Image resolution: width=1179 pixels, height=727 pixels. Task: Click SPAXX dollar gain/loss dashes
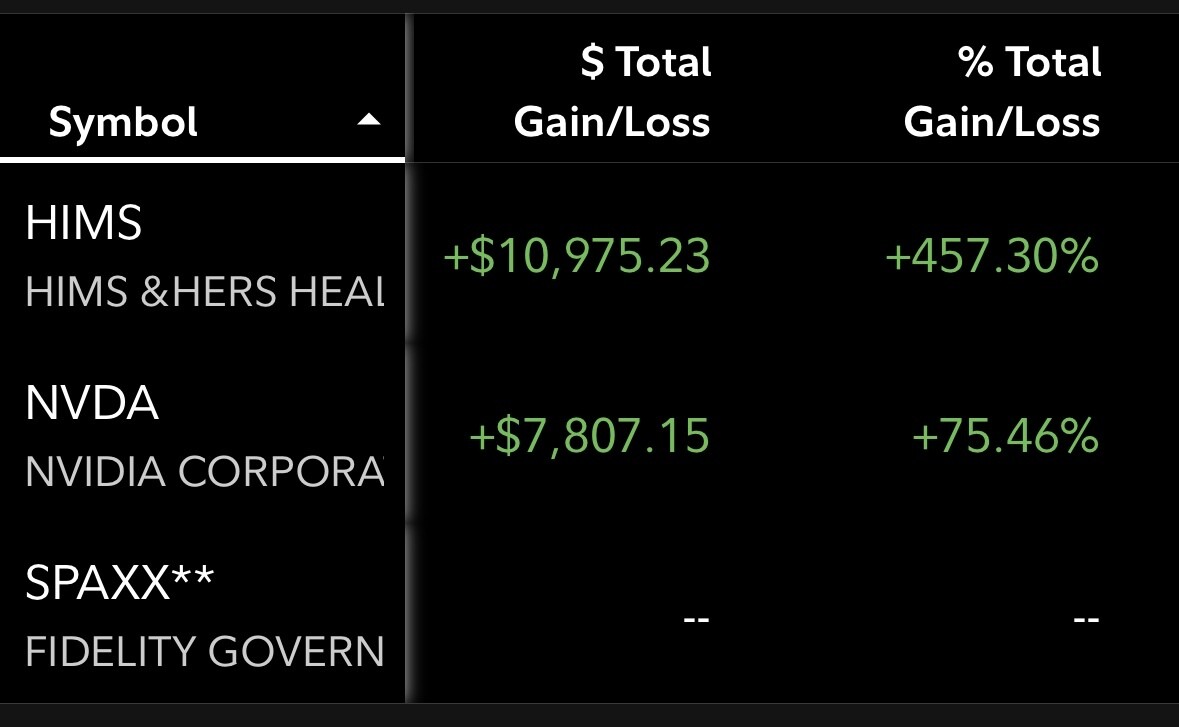pos(696,619)
